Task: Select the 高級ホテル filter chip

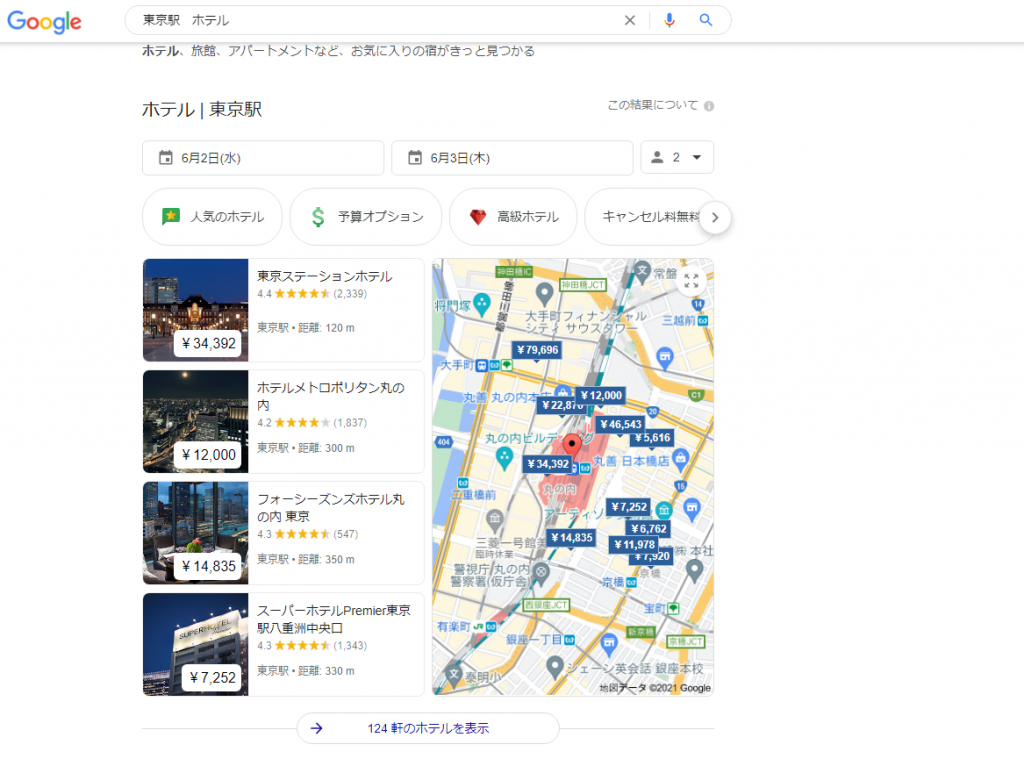Action: coord(513,217)
